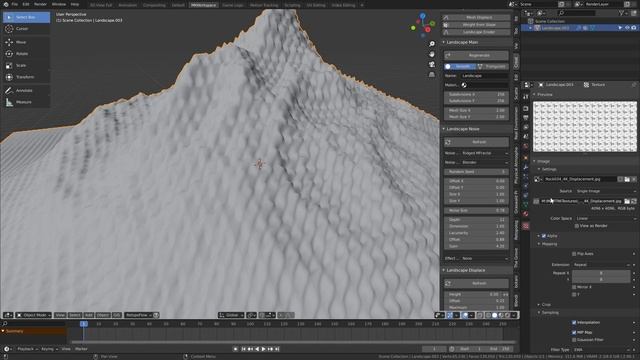Click the landscape Name input field

pos(484,76)
